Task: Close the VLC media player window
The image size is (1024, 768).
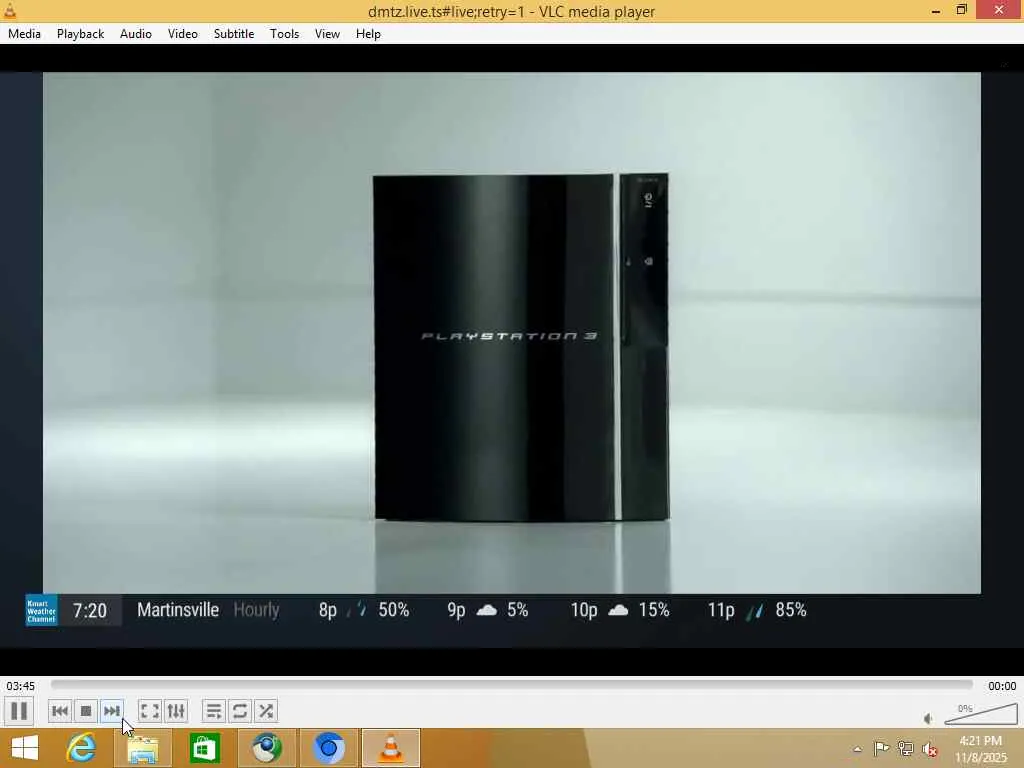Action: [x=999, y=10]
